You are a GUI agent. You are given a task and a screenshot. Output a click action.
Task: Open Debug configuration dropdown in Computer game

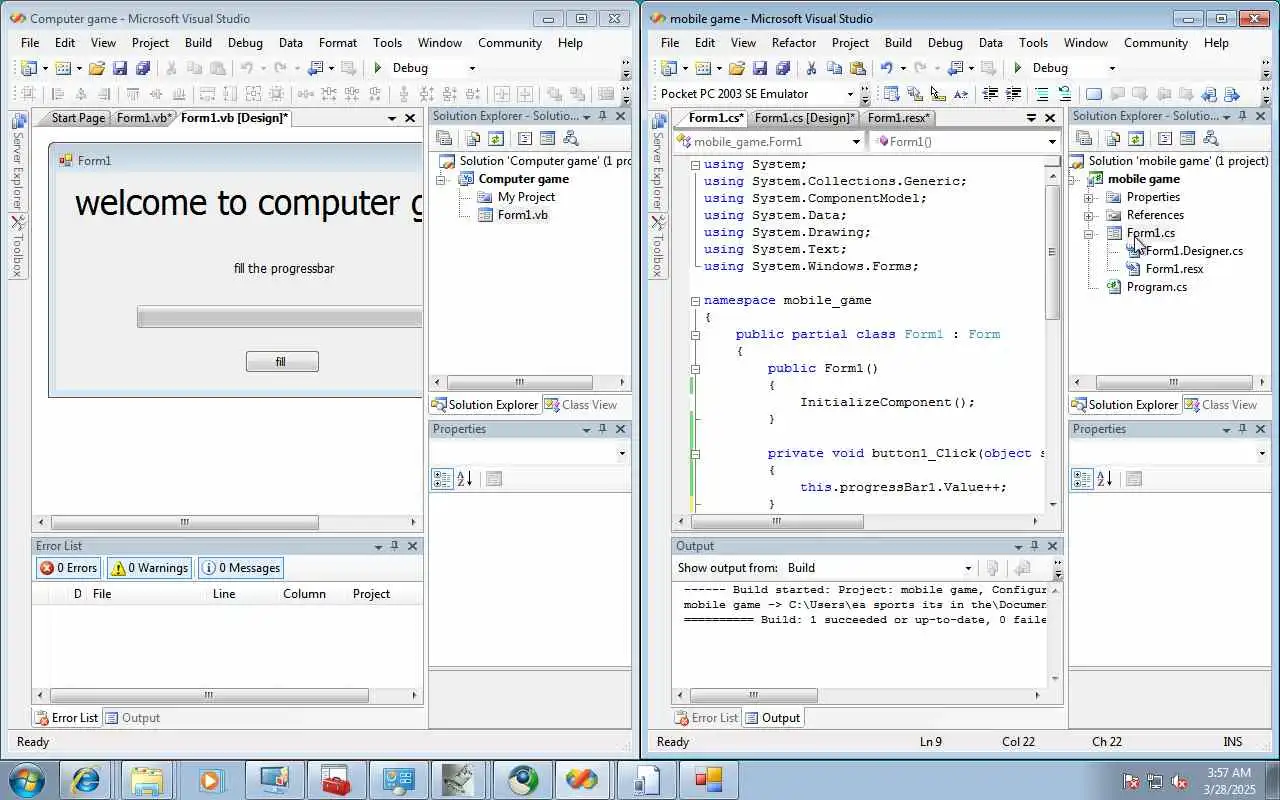[x=472, y=68]
